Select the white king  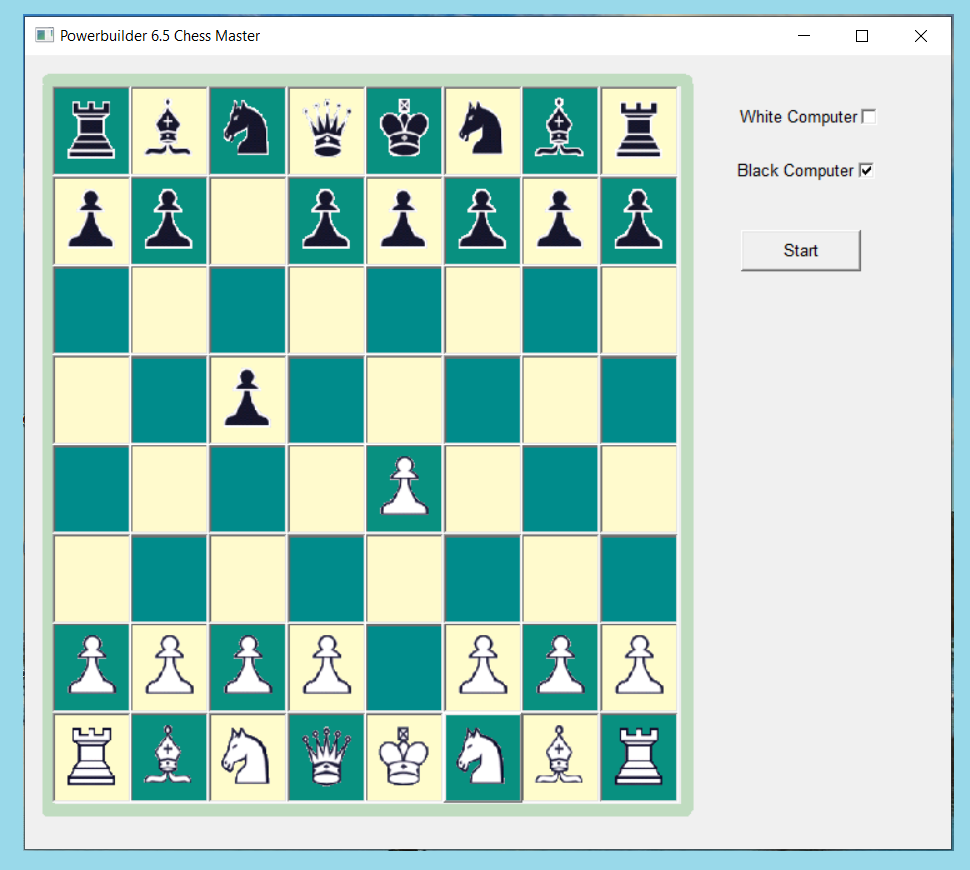pyautogui.click(x=404, y=757)
